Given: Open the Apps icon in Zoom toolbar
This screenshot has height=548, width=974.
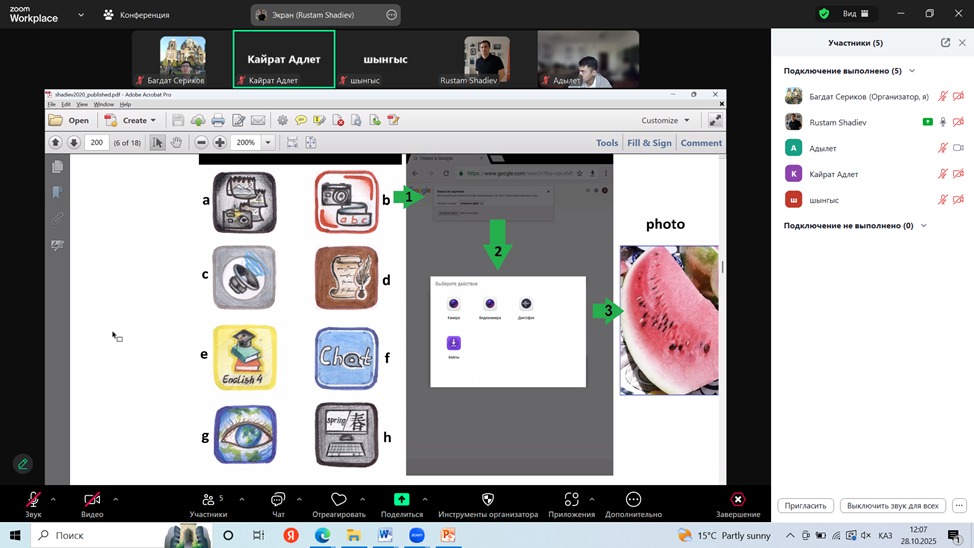Looking at the screenshot, I should (x=571, y=500).
